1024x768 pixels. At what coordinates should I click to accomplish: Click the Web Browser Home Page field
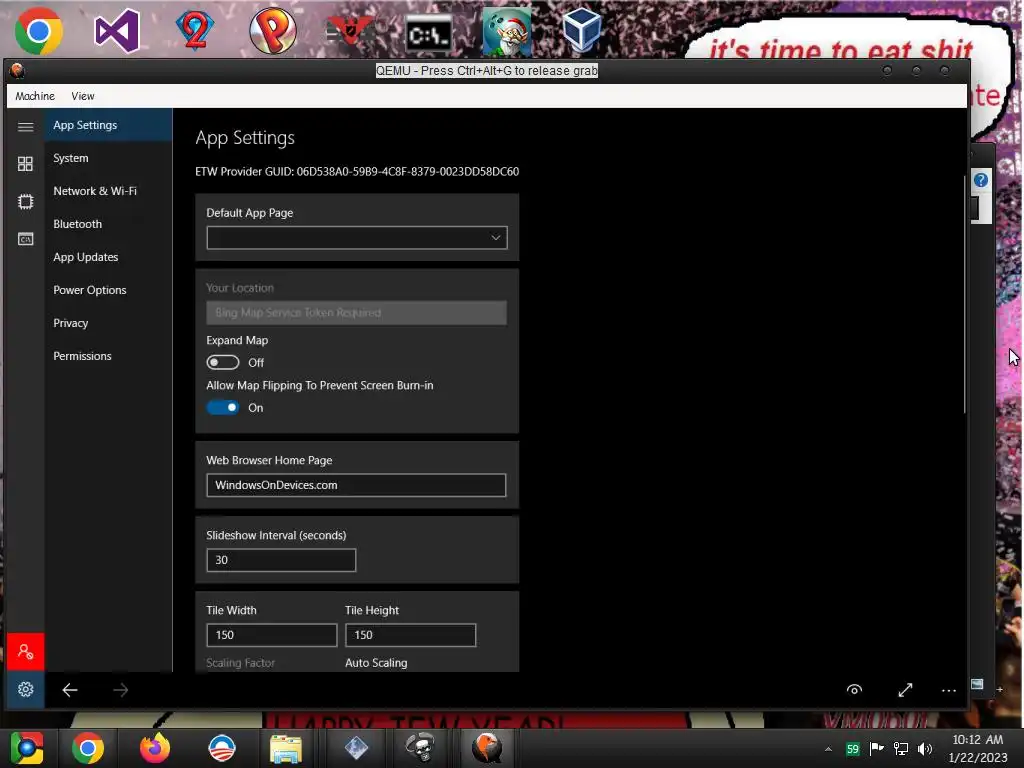[x=357, y=485]
